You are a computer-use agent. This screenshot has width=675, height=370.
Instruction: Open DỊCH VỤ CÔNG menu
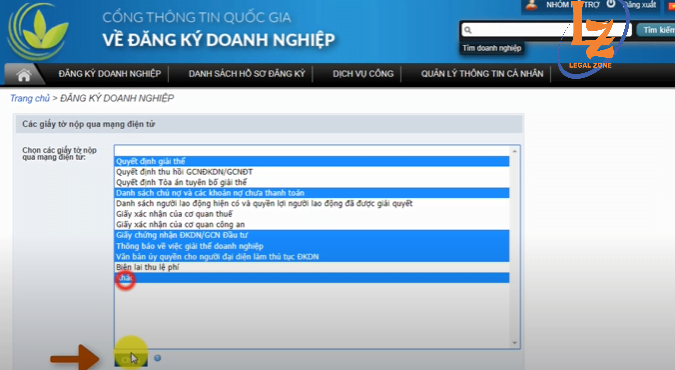pos(363,74)
